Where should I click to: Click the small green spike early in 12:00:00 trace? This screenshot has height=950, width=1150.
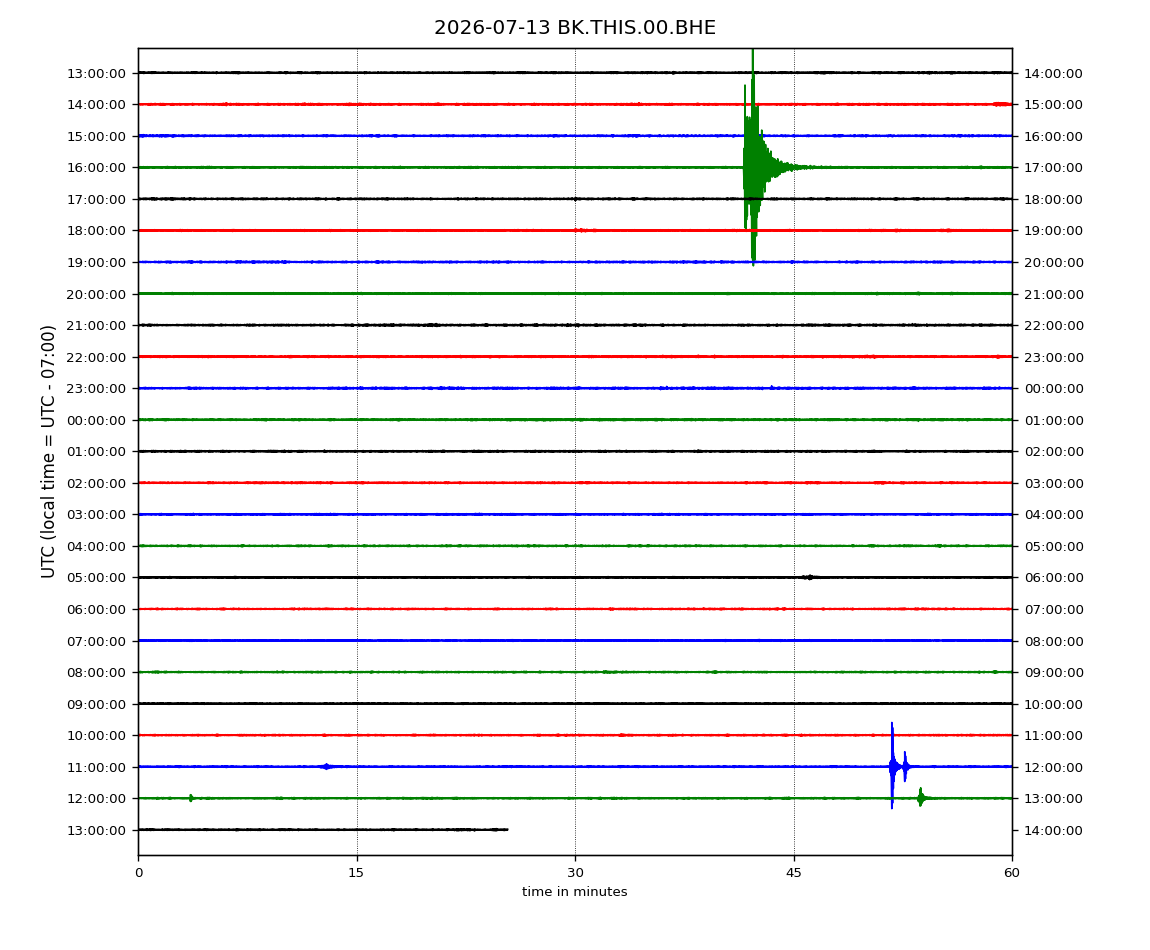point(191,797)
